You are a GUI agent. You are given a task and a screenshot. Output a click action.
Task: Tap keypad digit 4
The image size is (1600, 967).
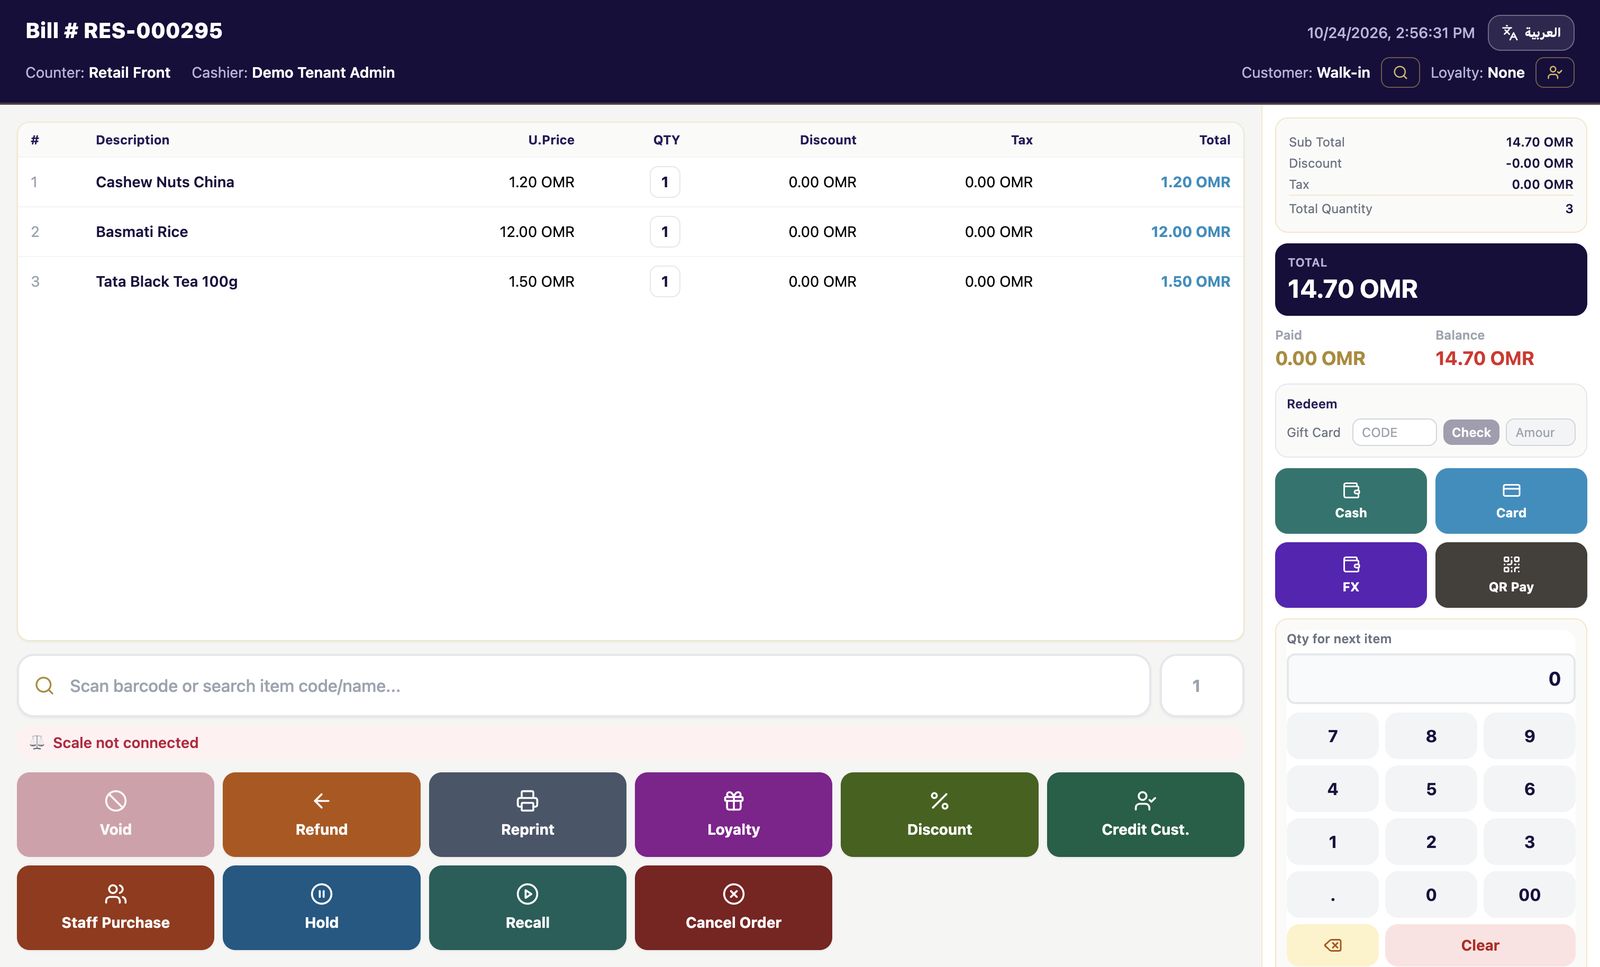click(1332, 789)
